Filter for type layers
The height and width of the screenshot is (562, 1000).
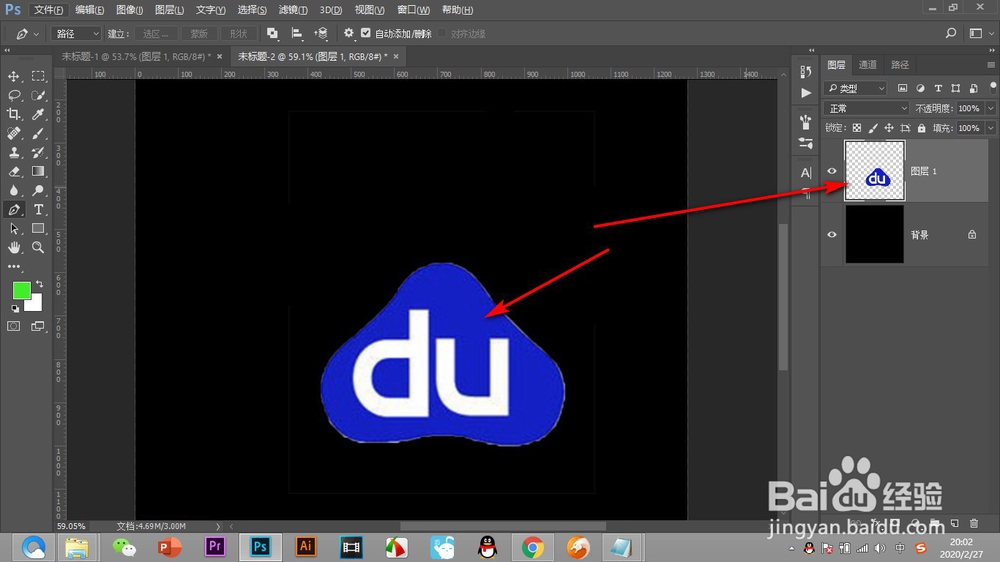tap(938, 88)
